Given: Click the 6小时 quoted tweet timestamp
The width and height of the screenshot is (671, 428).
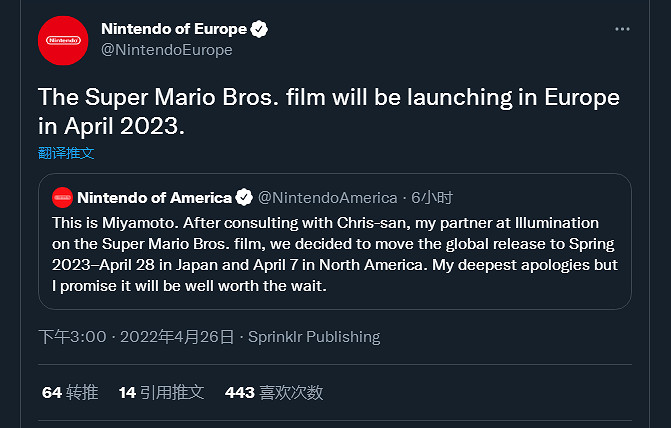Looking at the screenshot, I should [432, 197].
